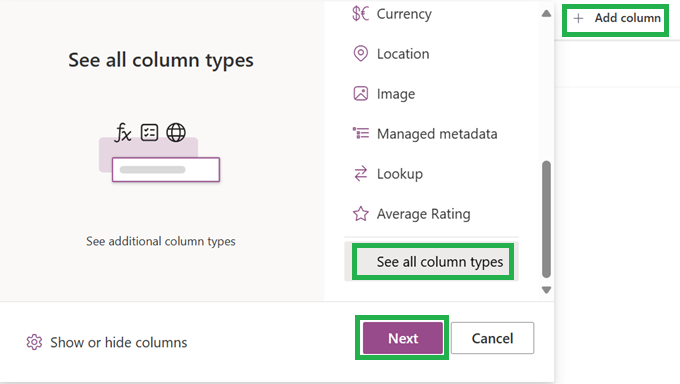Click the Managed metadata icon
Screen dimensions: 680x384
(360, 134)
